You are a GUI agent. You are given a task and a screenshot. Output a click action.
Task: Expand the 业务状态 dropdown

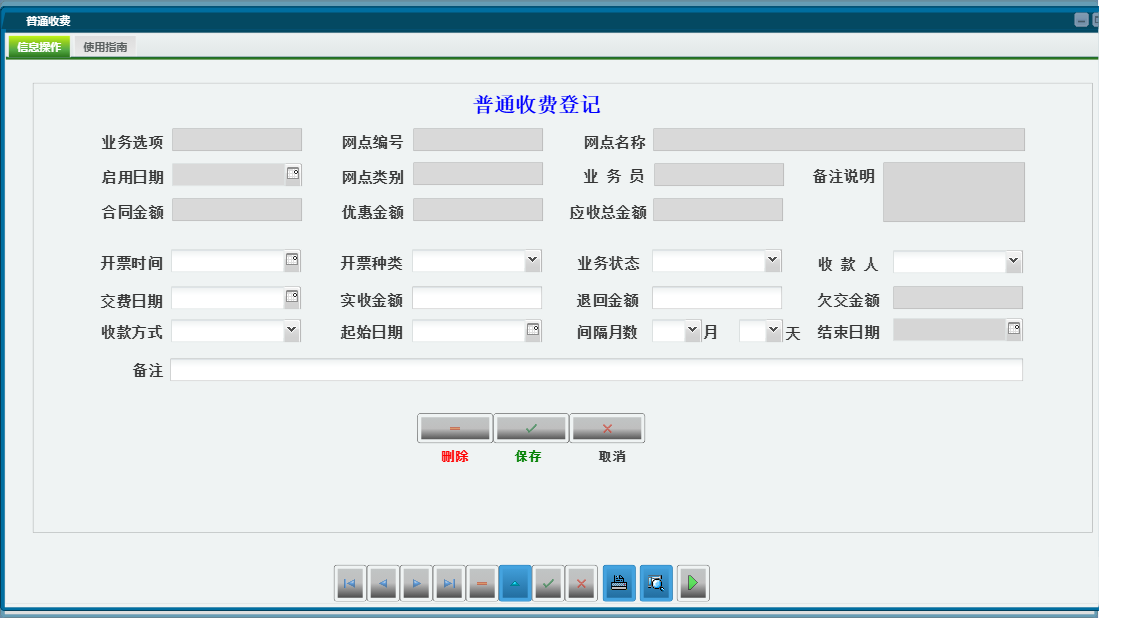click(x=773, y=260)
